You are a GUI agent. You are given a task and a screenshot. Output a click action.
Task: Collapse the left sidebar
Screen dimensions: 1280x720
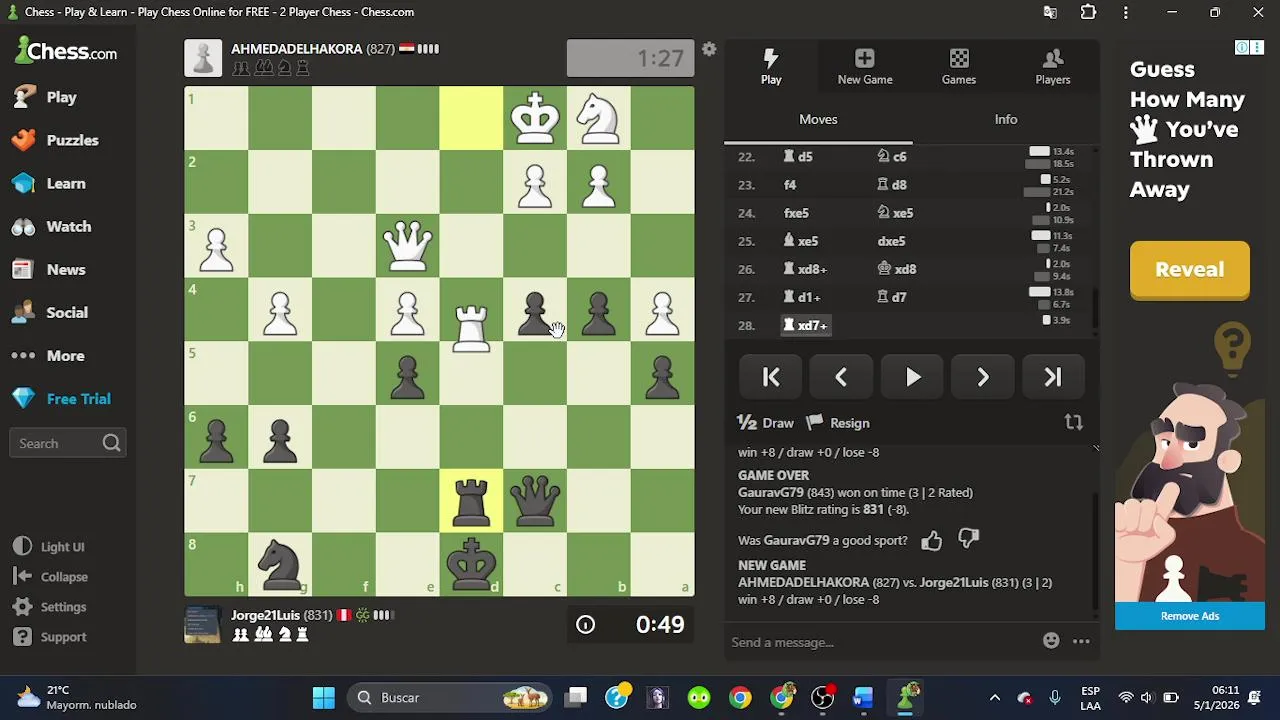point(52,576)
